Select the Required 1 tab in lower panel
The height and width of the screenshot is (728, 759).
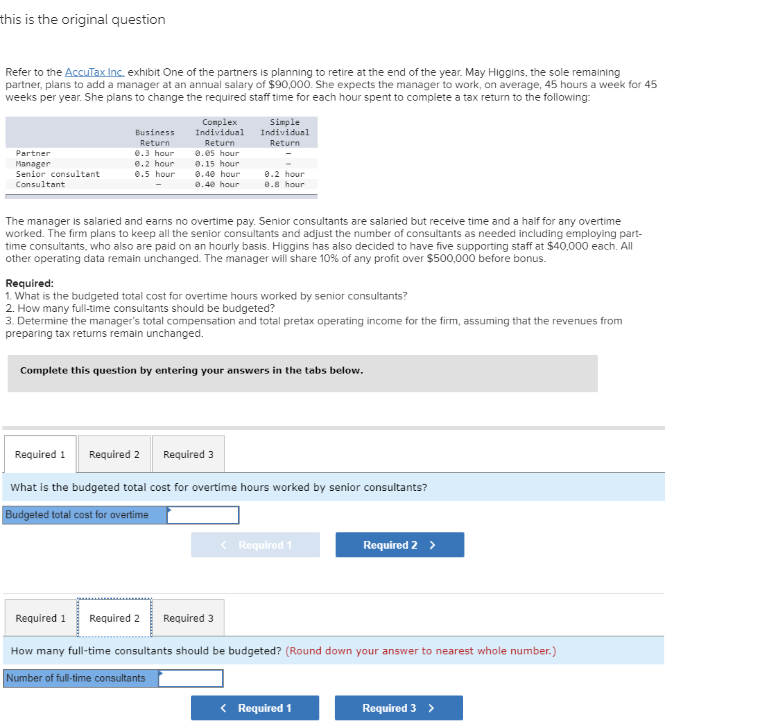coord(41,618)
